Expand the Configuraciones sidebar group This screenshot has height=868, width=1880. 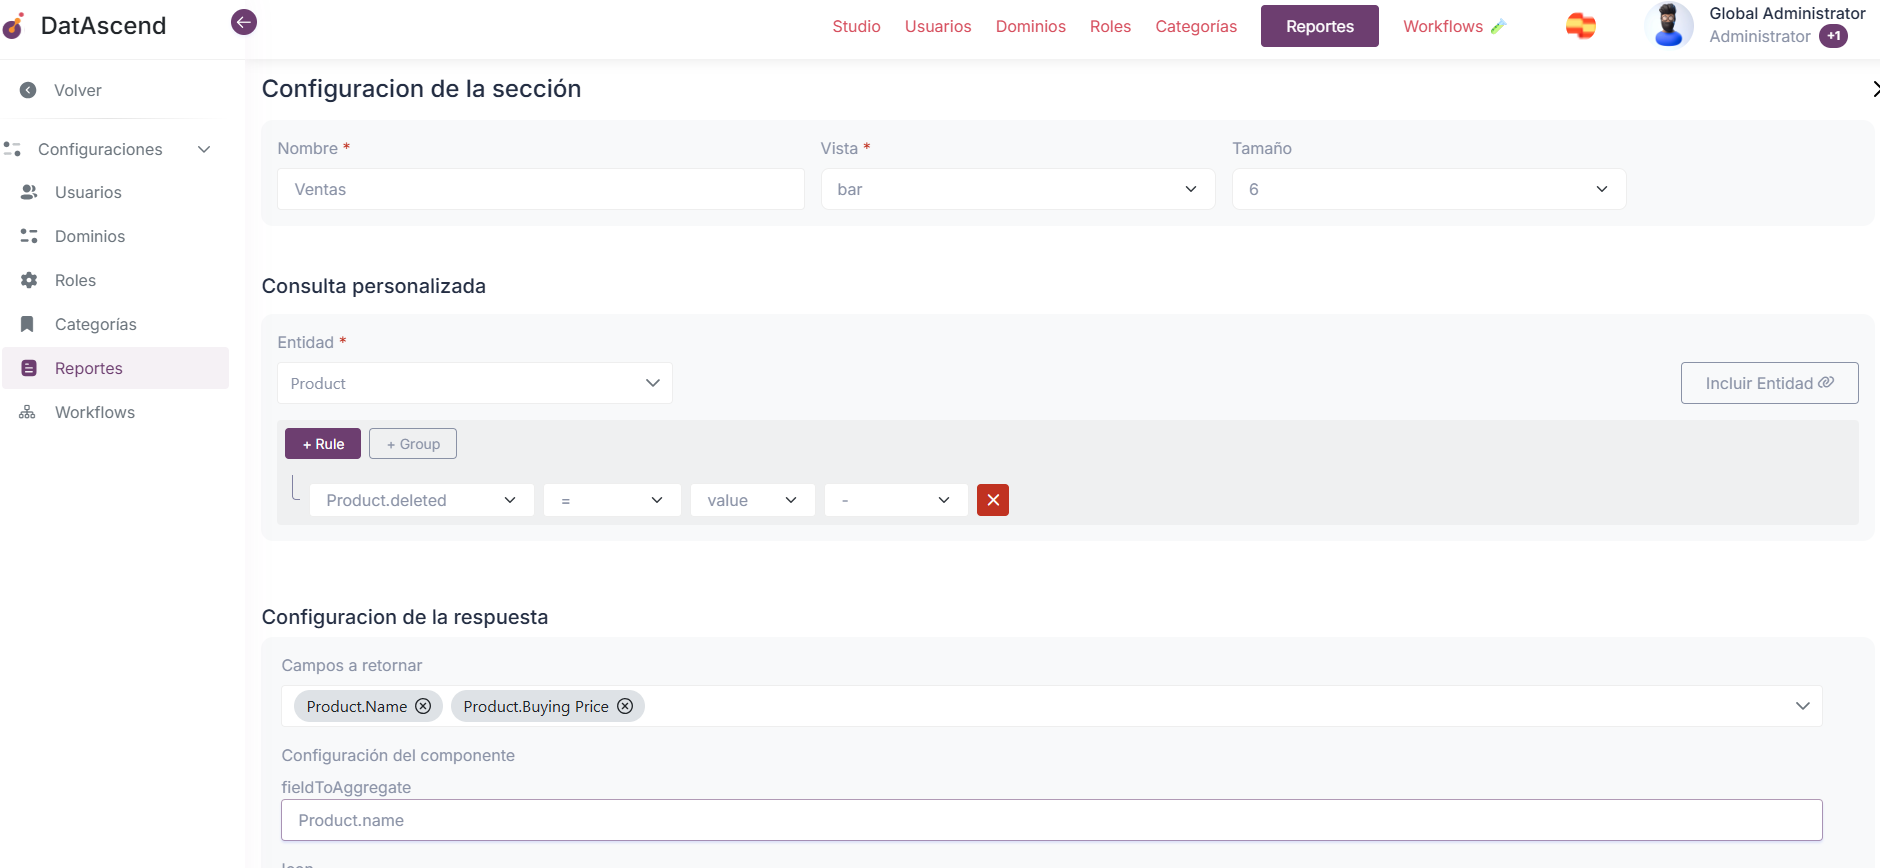click(204, 149)
